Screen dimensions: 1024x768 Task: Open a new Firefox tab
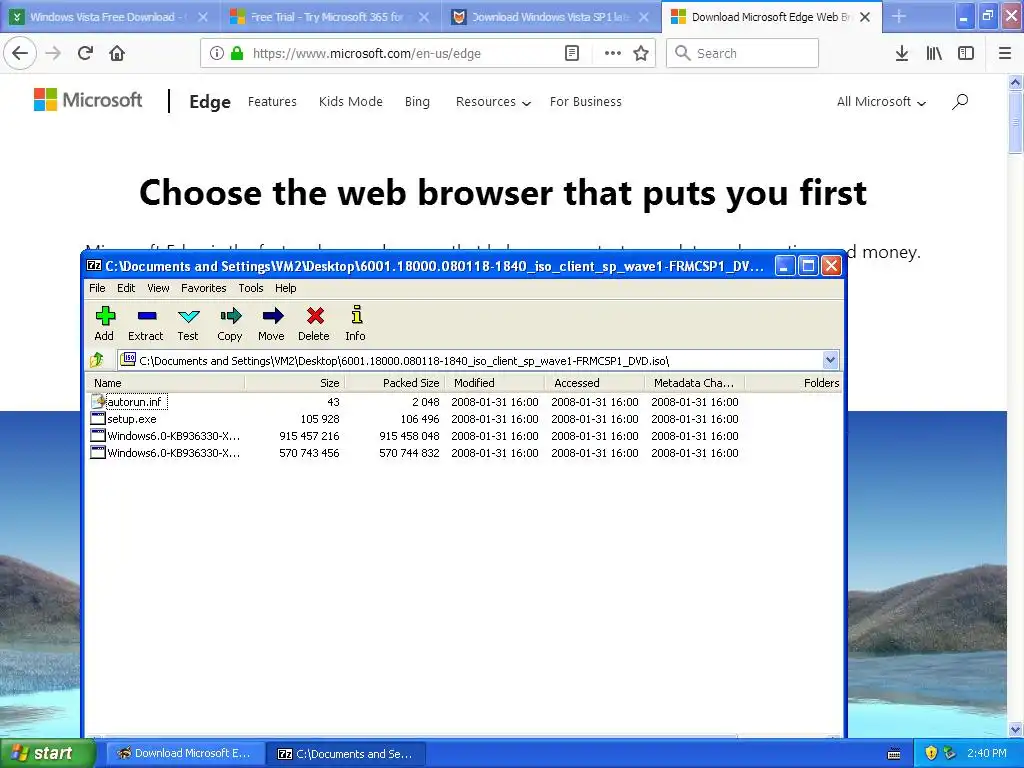[899, 16]
